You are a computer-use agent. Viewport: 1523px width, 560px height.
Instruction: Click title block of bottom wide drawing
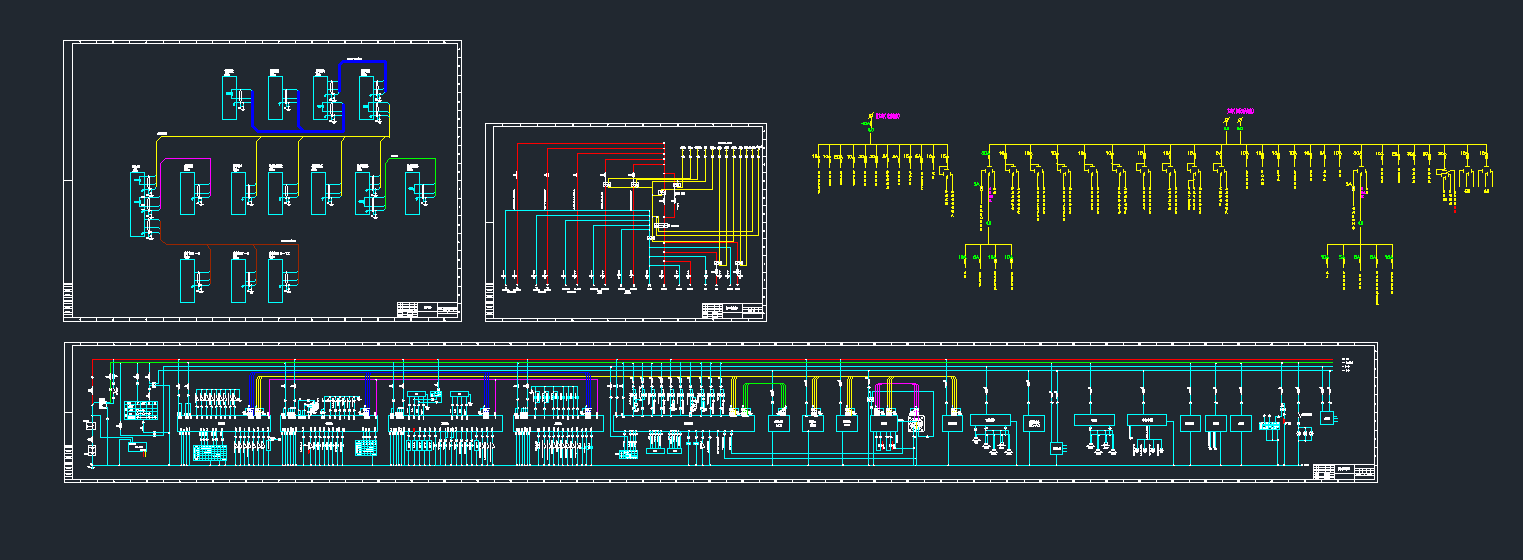click(1344, 472)
